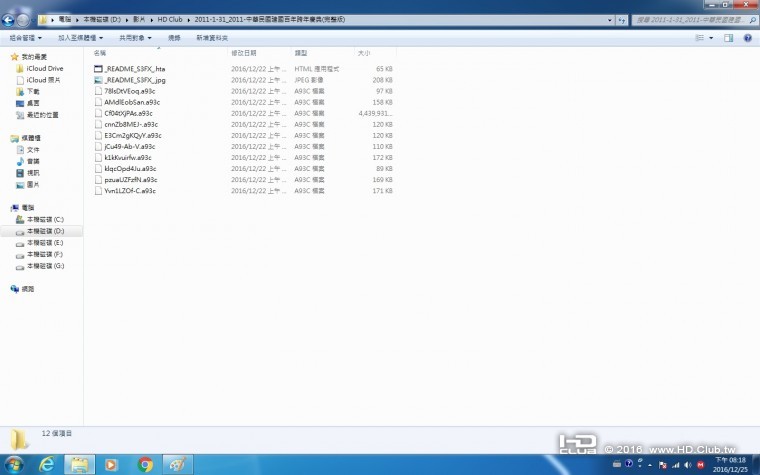Click the Forward navigation arrow button
The image size is (760, 475).
23,20
